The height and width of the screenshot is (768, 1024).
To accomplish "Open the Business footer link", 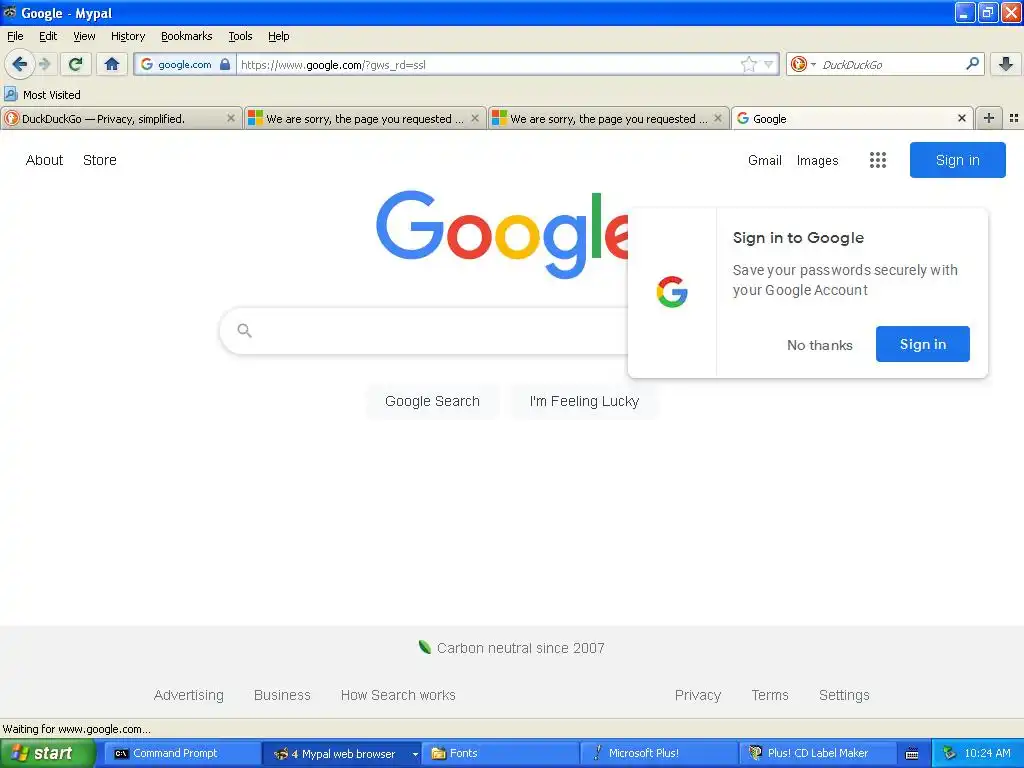I will click(x=282, y=695).
